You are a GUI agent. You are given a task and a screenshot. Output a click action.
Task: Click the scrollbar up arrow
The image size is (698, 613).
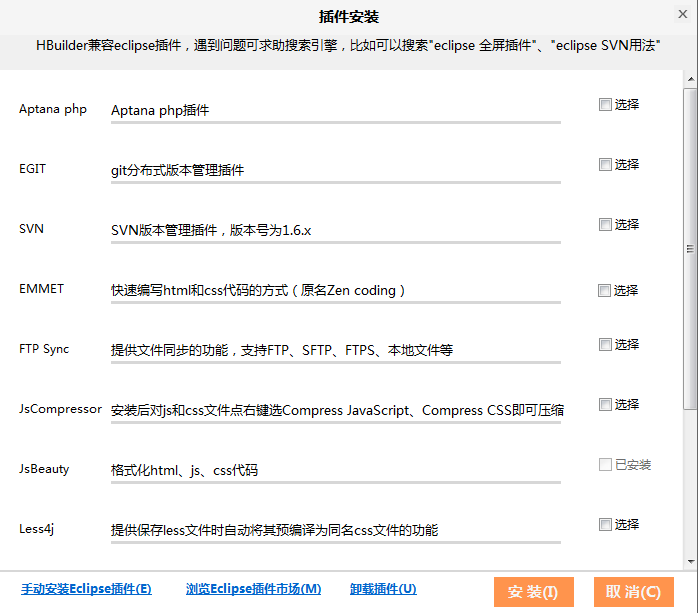point(690,79)
